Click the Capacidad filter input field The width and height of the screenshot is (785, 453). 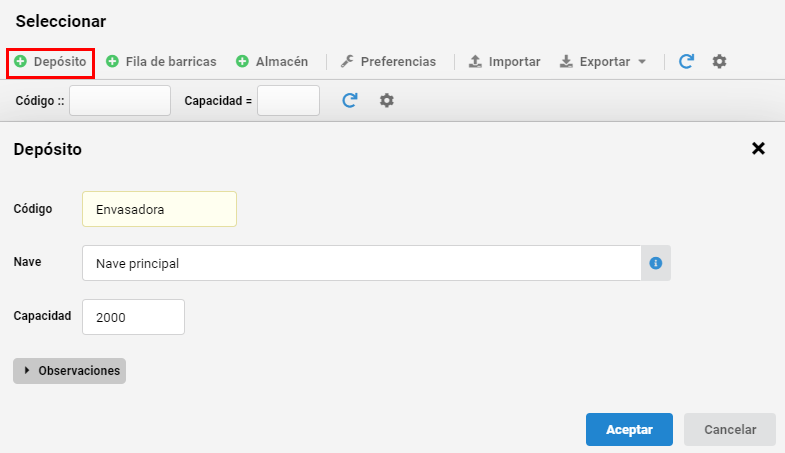[288, 101]
